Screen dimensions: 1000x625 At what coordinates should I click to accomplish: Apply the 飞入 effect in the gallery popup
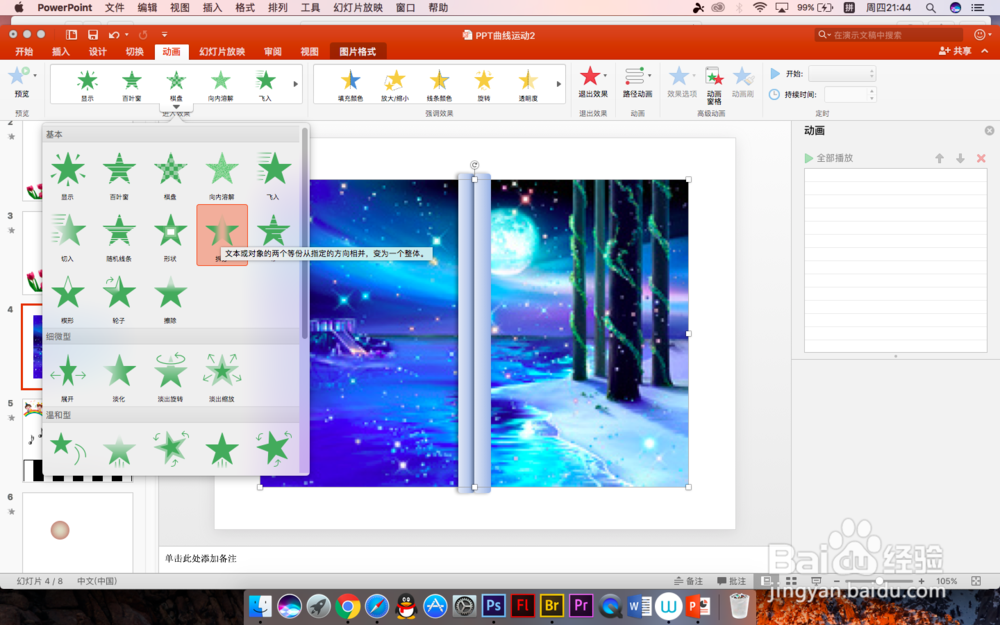(x=273, y=175)
